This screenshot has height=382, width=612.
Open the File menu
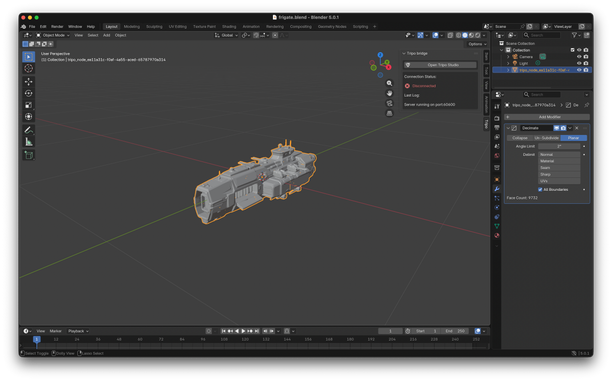(32, 27)
